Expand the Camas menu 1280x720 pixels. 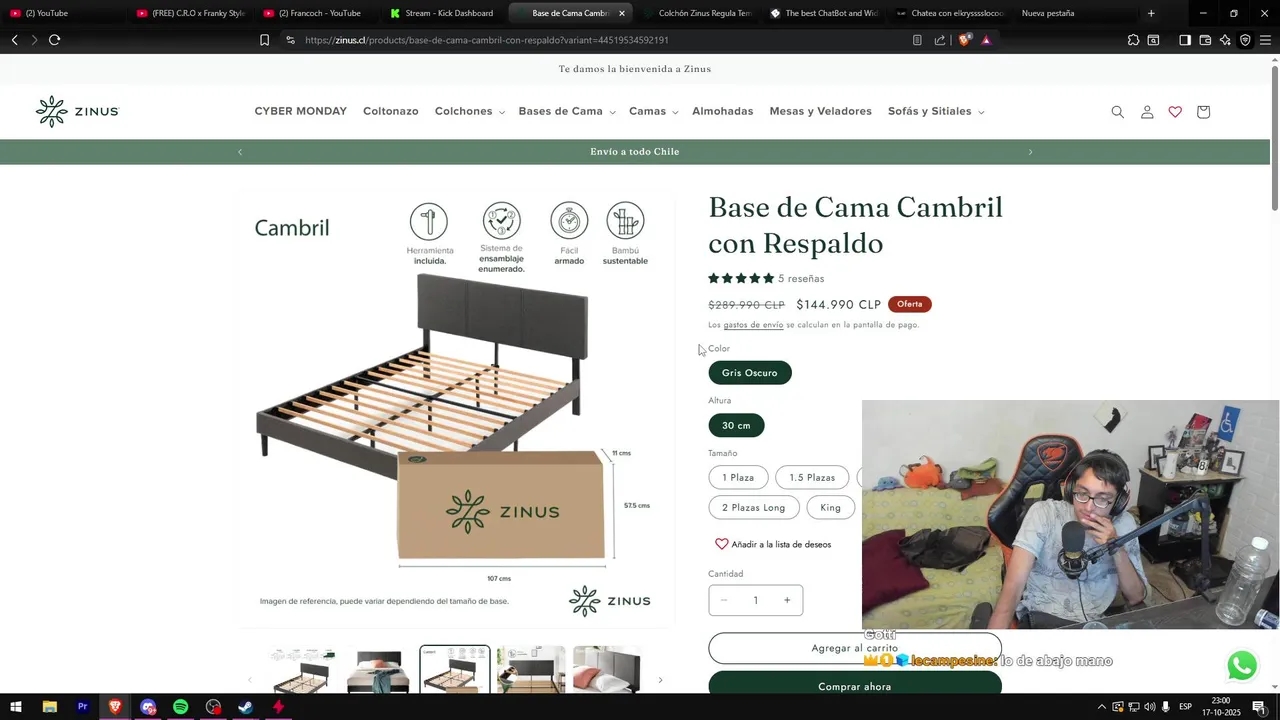click(x=653, y=112)
